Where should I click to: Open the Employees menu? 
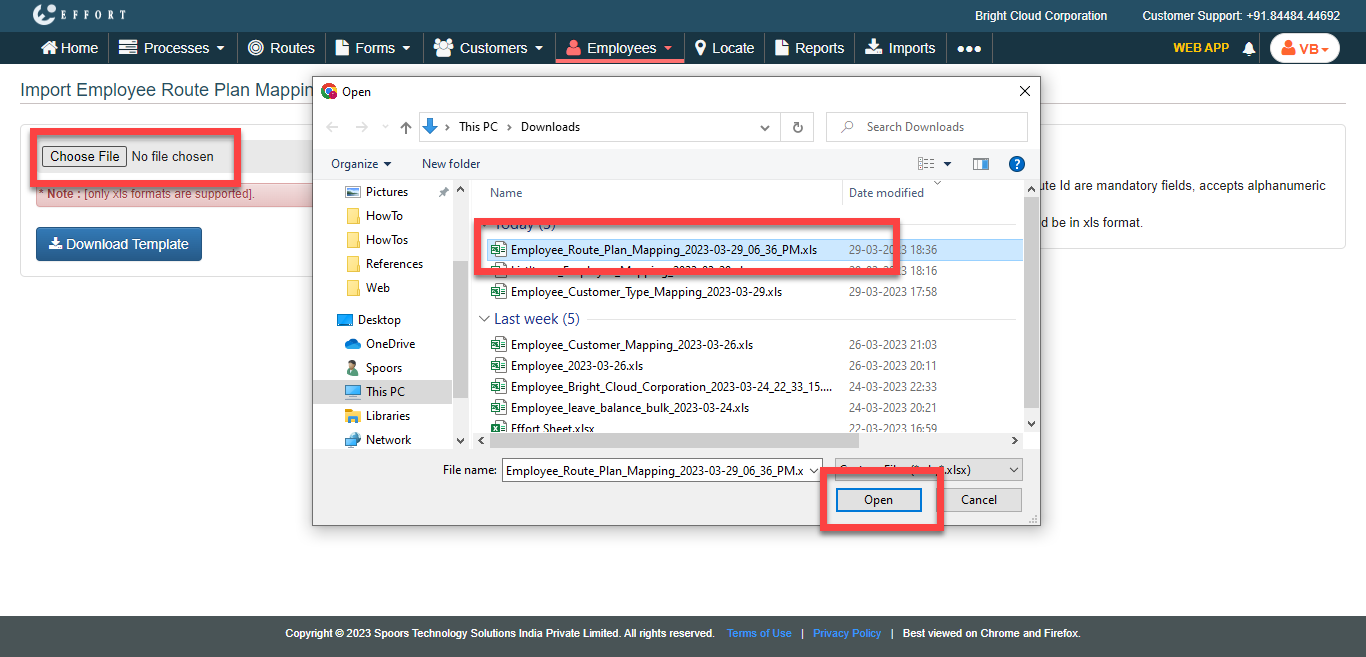tap(620, 48)
